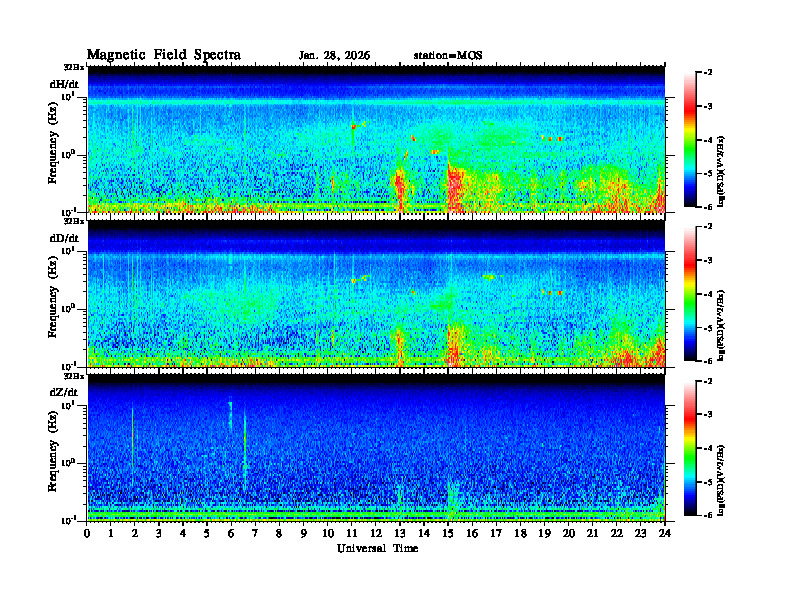Click the log PSD label of dH/dt color bar
This screenshot has height=612, width=792.
(x=721, y=171)
